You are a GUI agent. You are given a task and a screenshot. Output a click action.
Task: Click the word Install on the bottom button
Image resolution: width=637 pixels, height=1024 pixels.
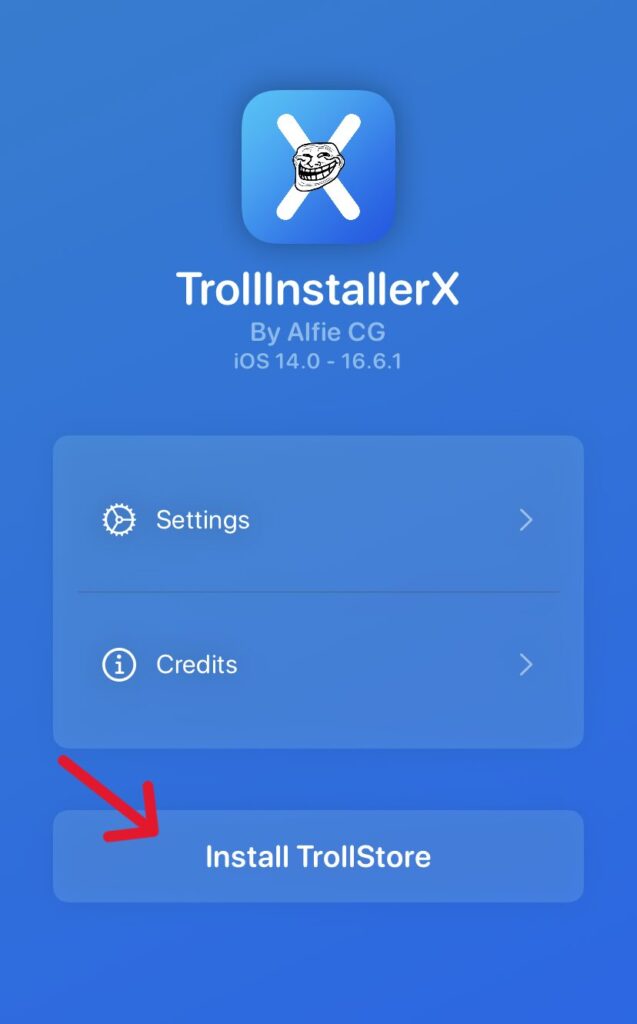(247, 857)
